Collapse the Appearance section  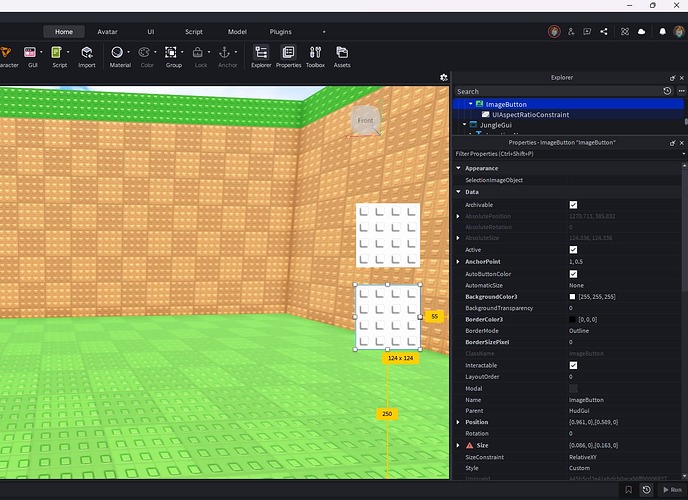459,168
